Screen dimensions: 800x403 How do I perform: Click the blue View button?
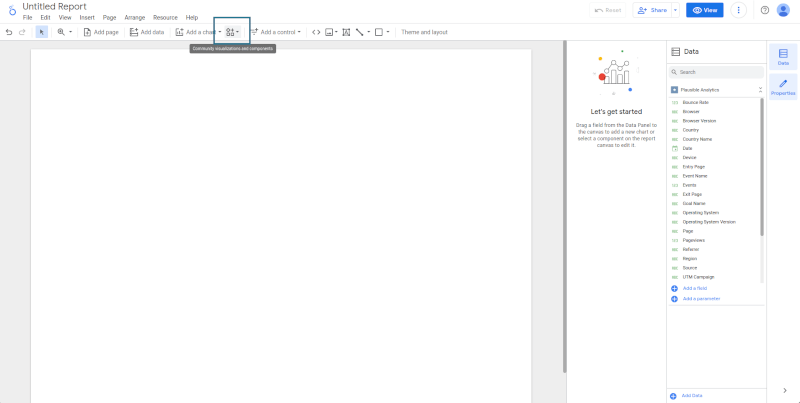click(705, 10)
